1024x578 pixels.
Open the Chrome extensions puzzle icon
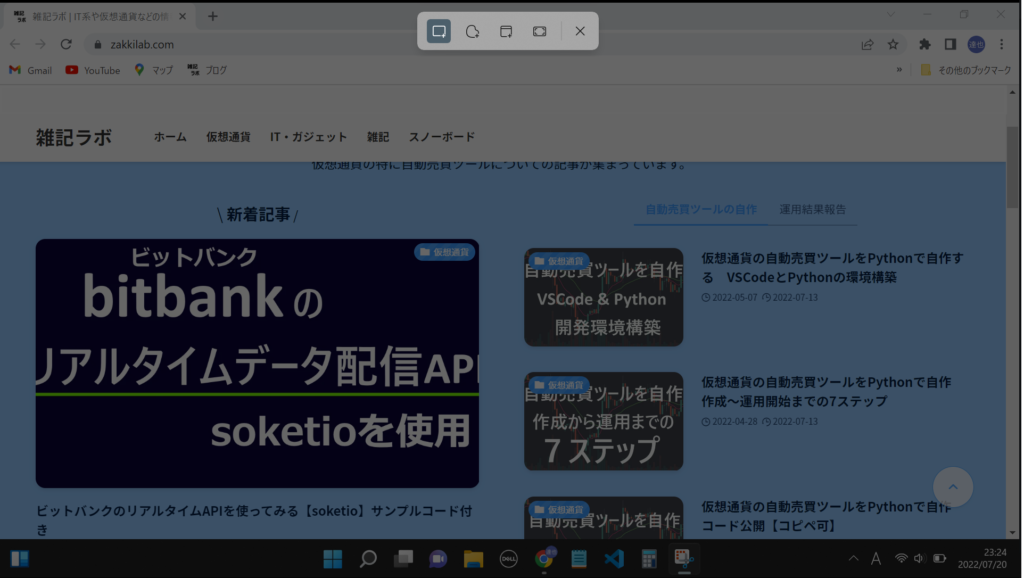pyautogui.click(x=925, y=44)
